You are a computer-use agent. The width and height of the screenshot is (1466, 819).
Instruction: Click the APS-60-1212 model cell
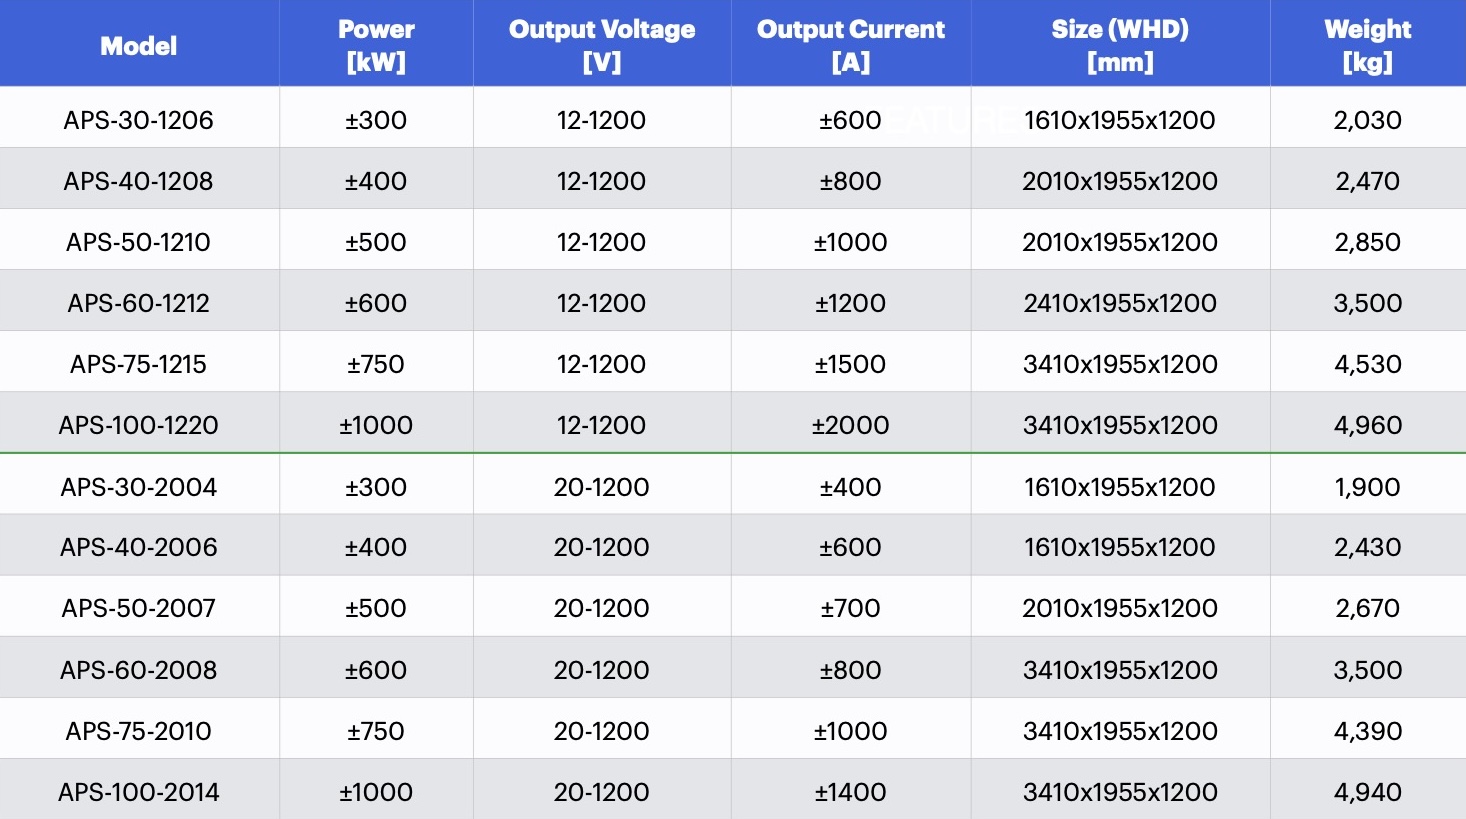tap(139, 303)
